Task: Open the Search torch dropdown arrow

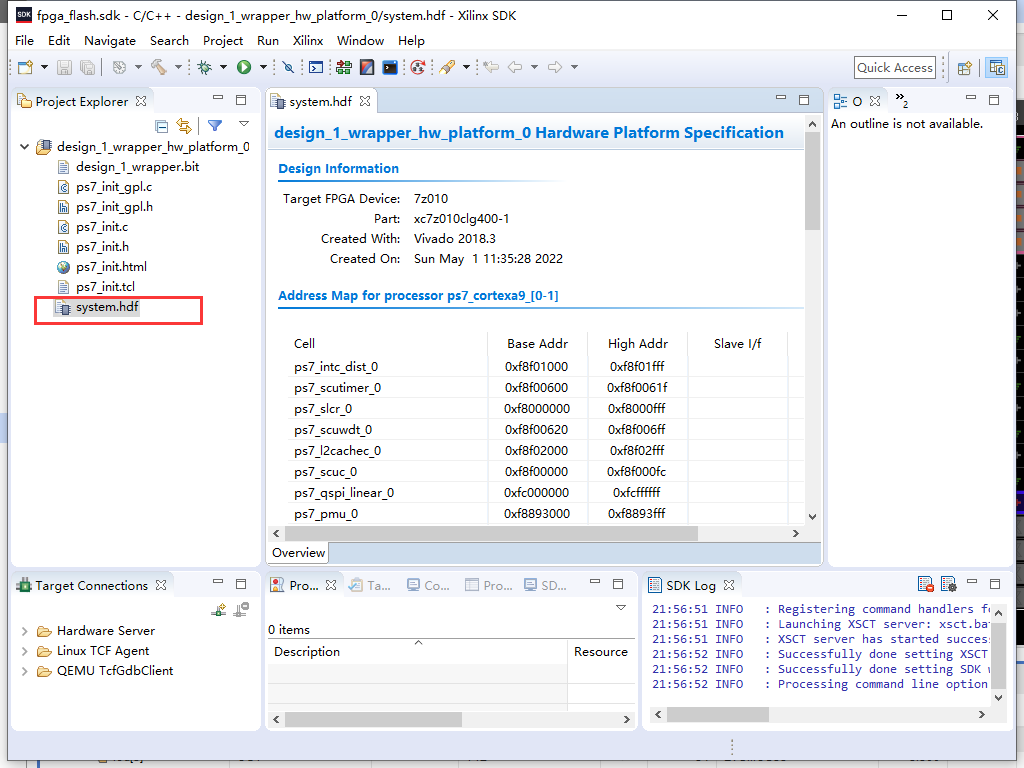Action: pyautogui.click(x=466, y=67)
